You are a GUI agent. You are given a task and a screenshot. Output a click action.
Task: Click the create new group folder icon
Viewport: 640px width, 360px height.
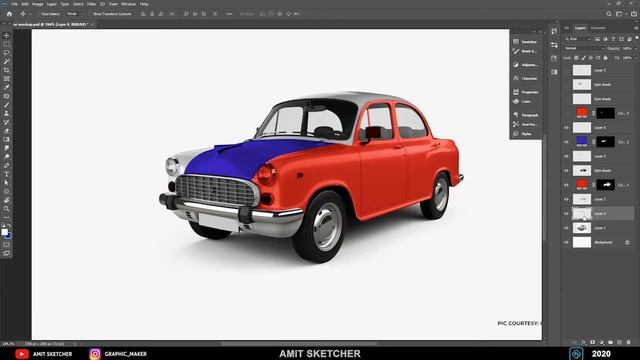(610, 342)
